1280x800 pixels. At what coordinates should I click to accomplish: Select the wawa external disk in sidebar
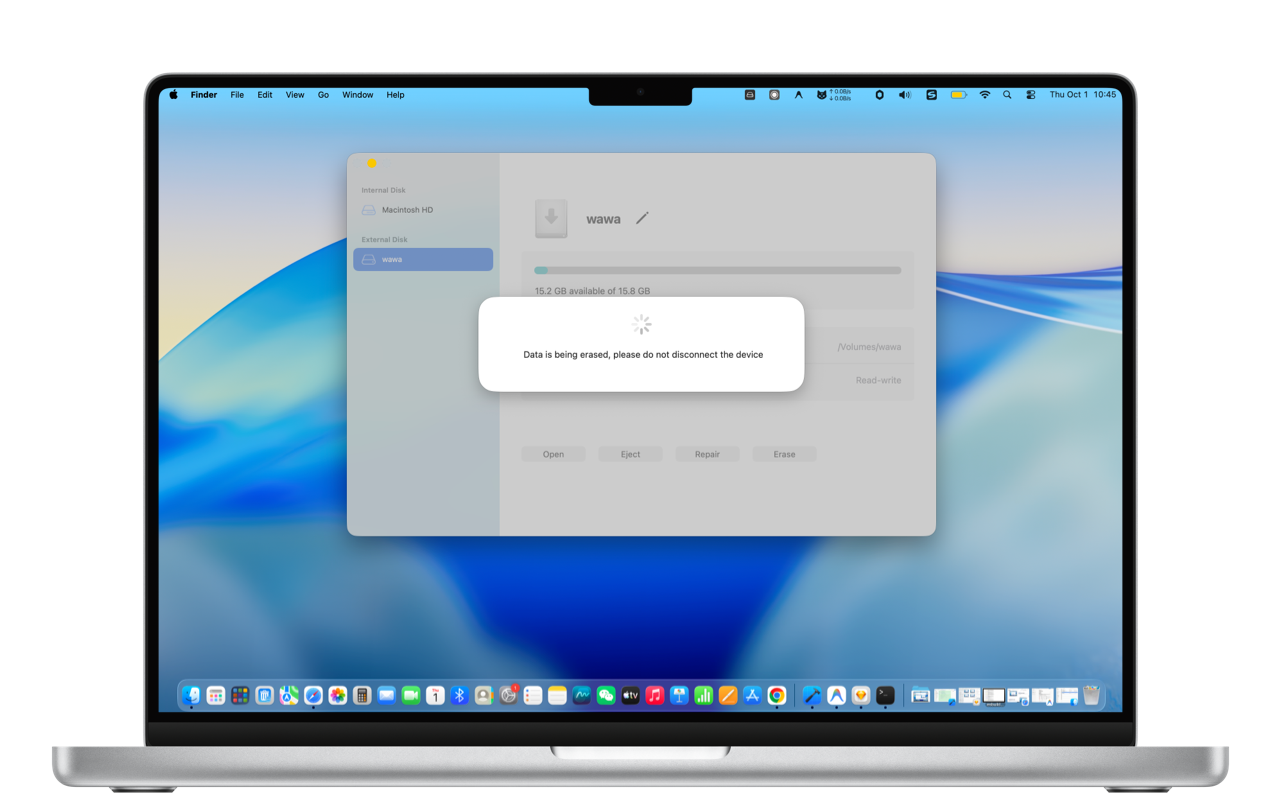[423, 259]
